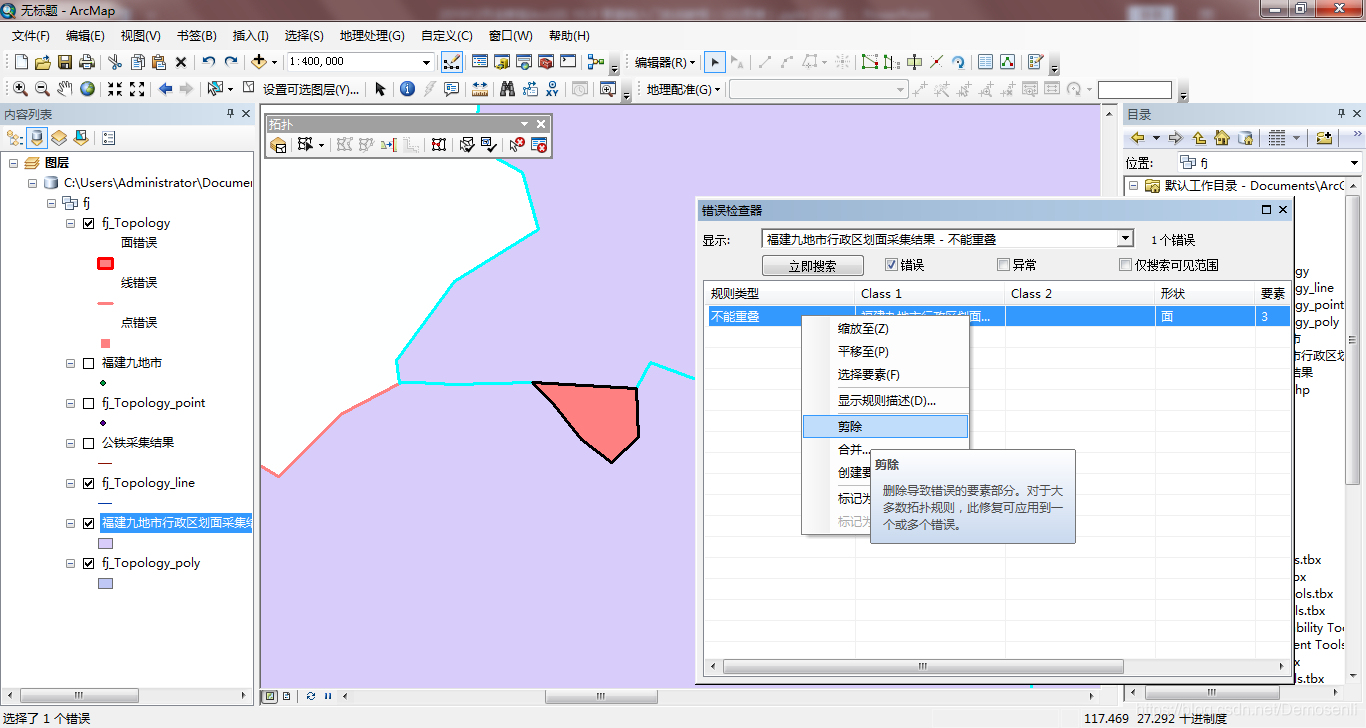
Task: Toggle visibility of fj_Topology layer
Action: point(88,223)
